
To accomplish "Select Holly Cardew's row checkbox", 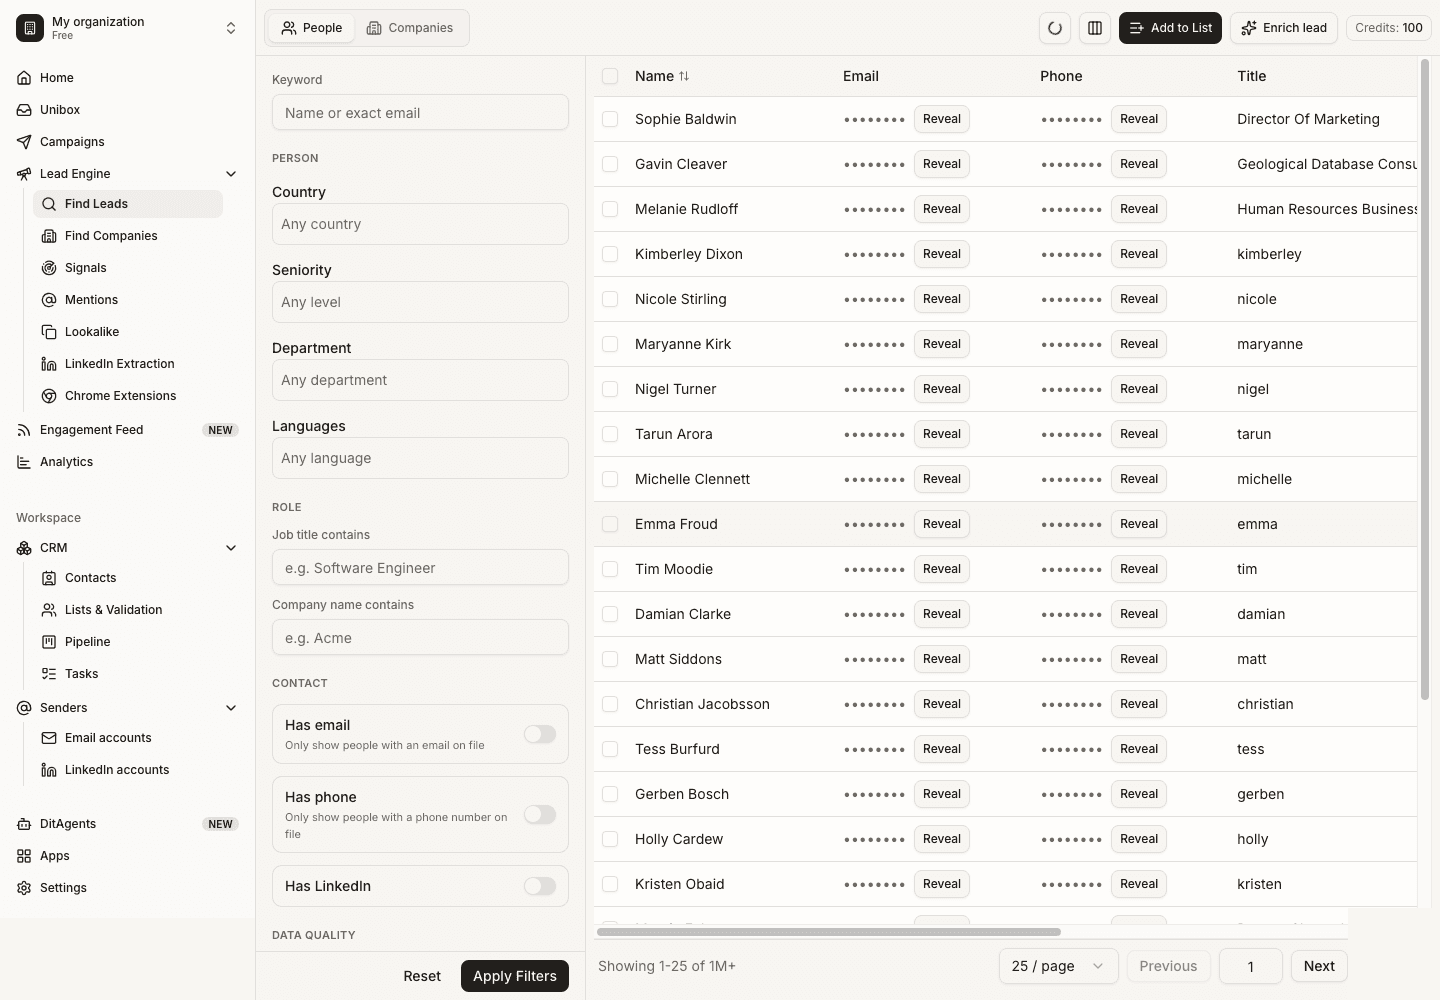I will click(x=610, y=839).
